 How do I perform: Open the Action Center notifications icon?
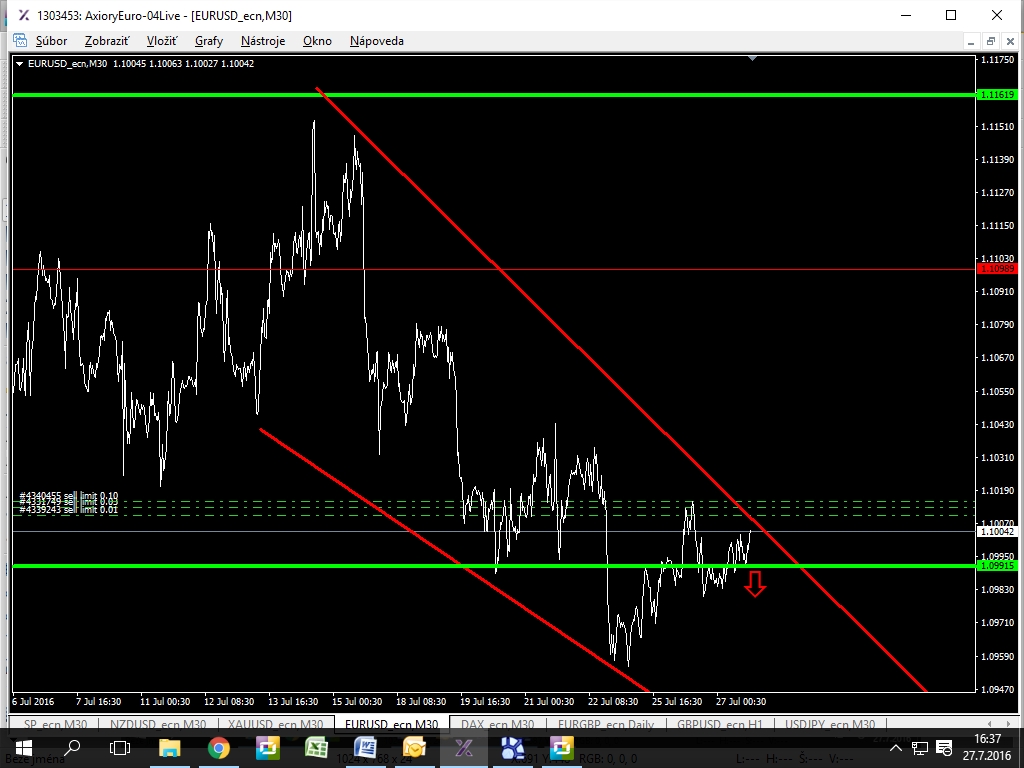pos(944,748)
